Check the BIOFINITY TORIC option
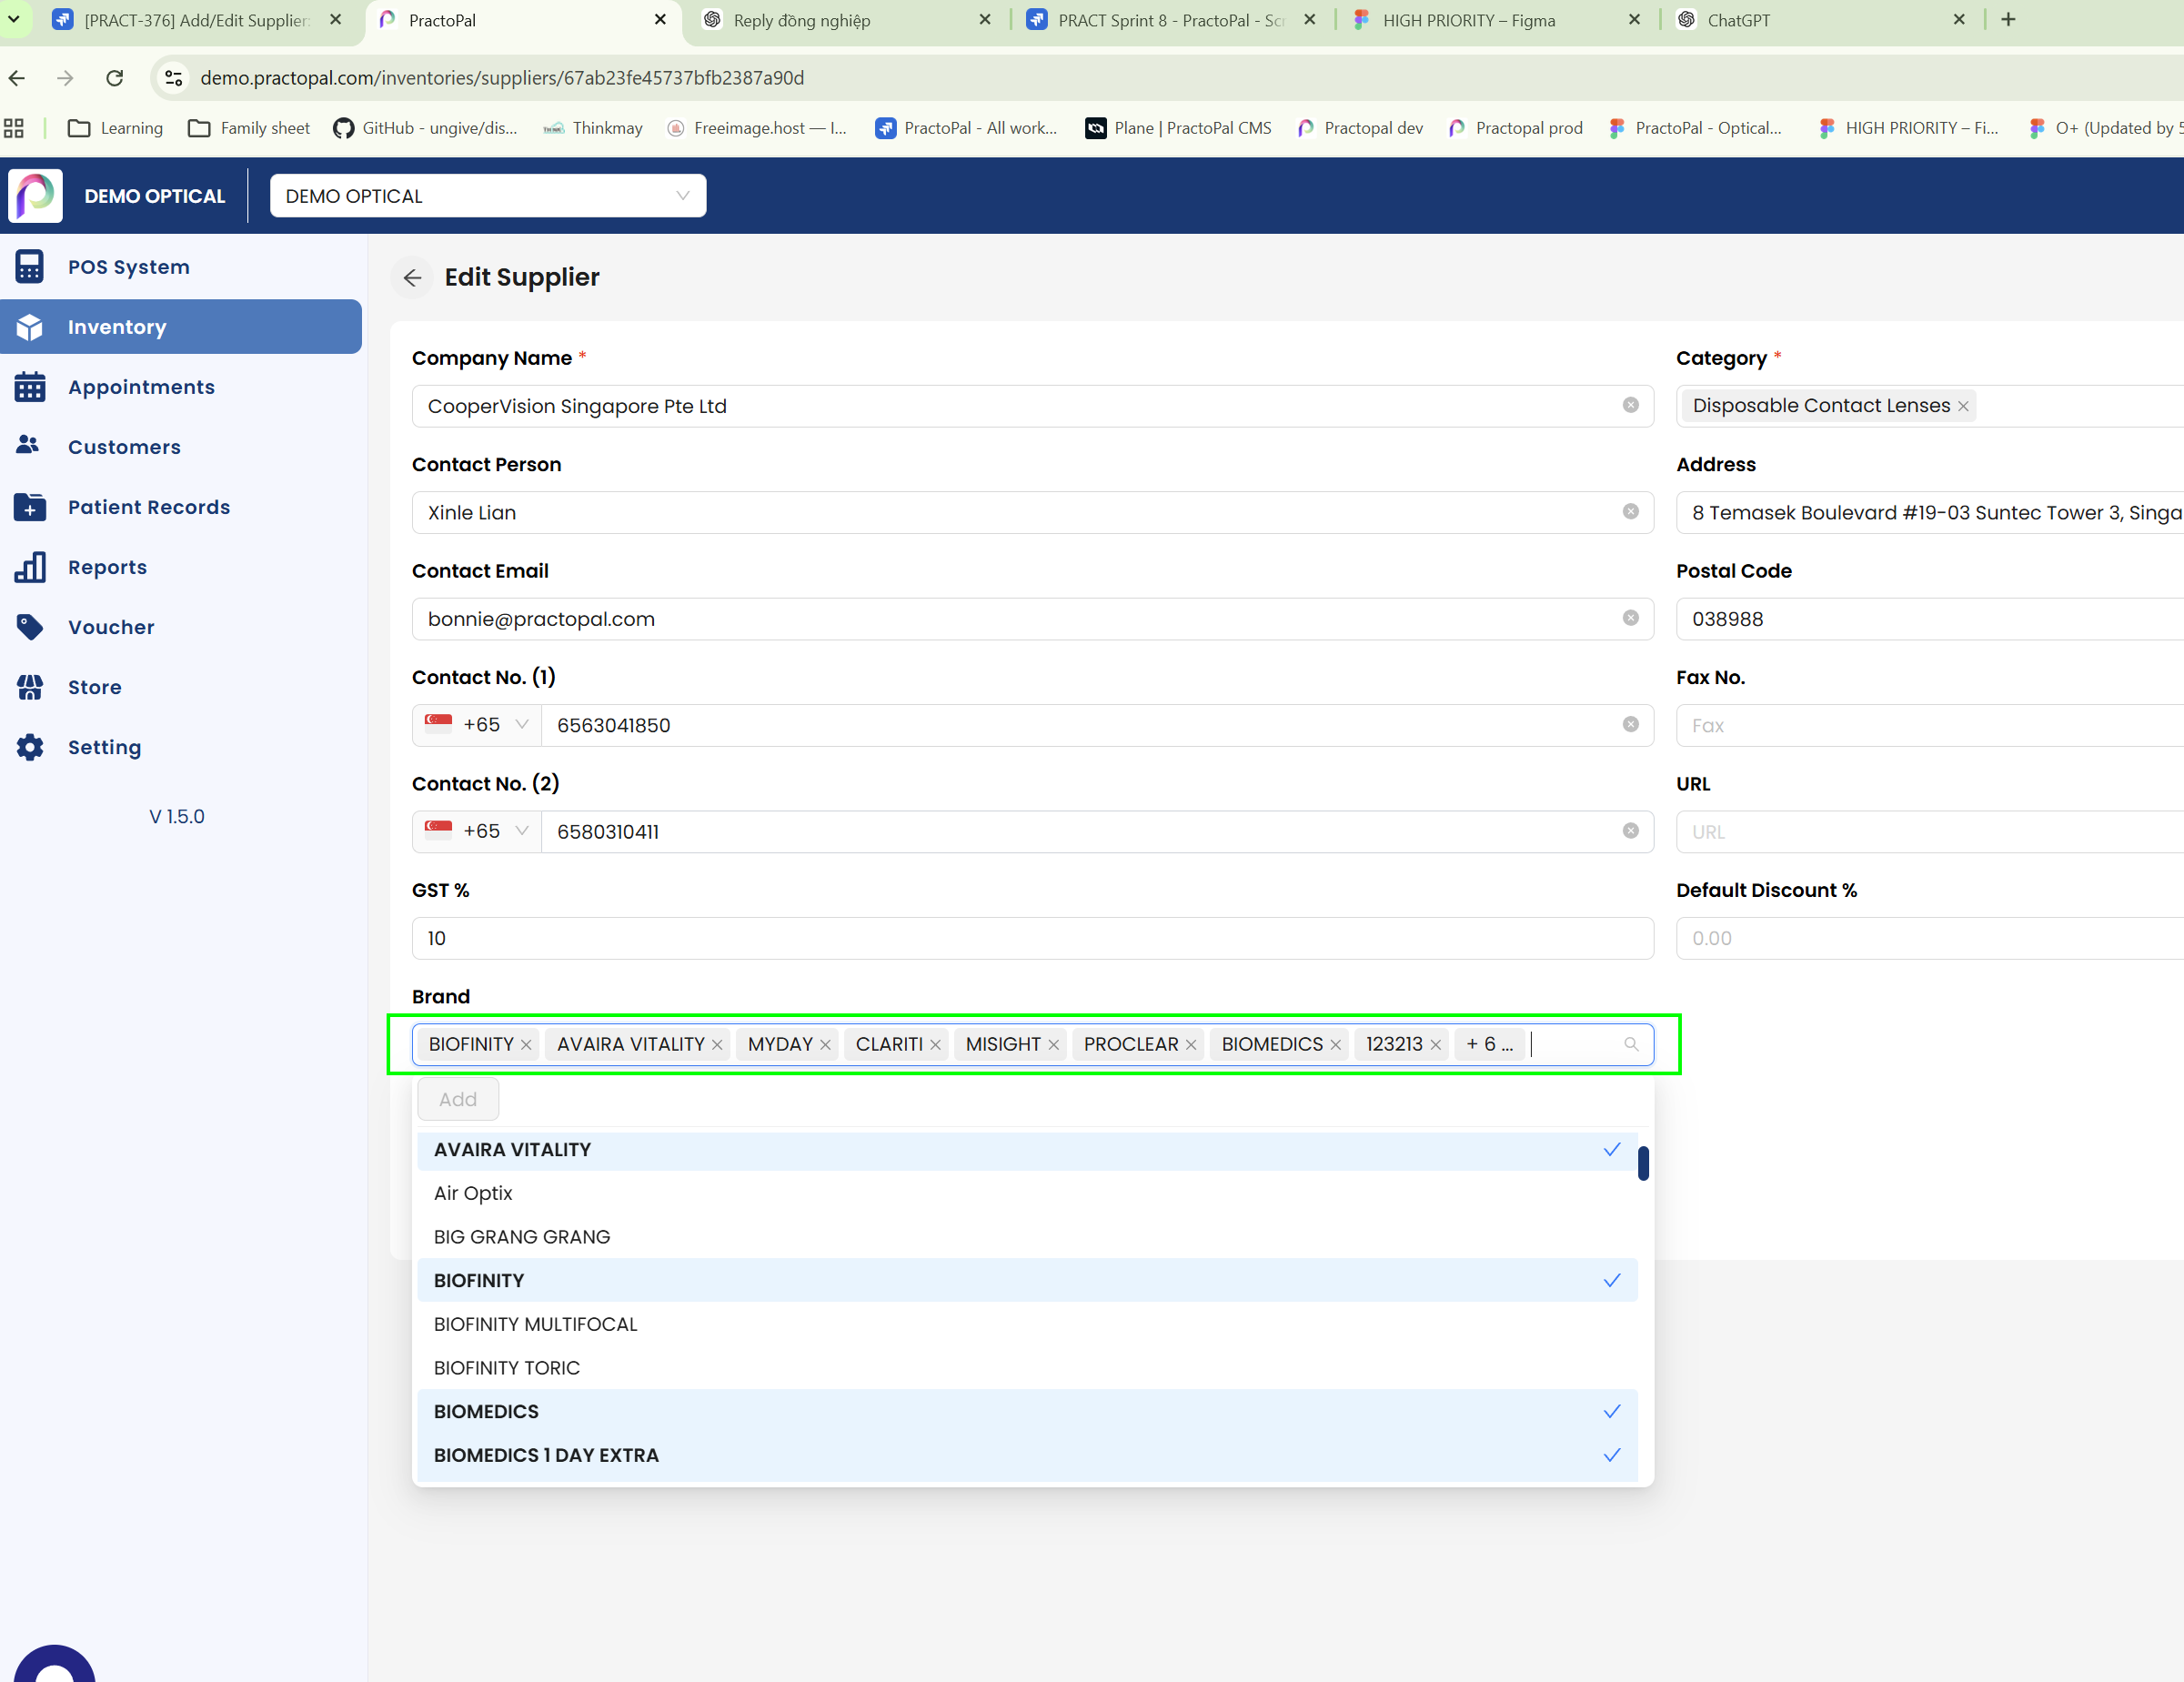 point(507,1368)
